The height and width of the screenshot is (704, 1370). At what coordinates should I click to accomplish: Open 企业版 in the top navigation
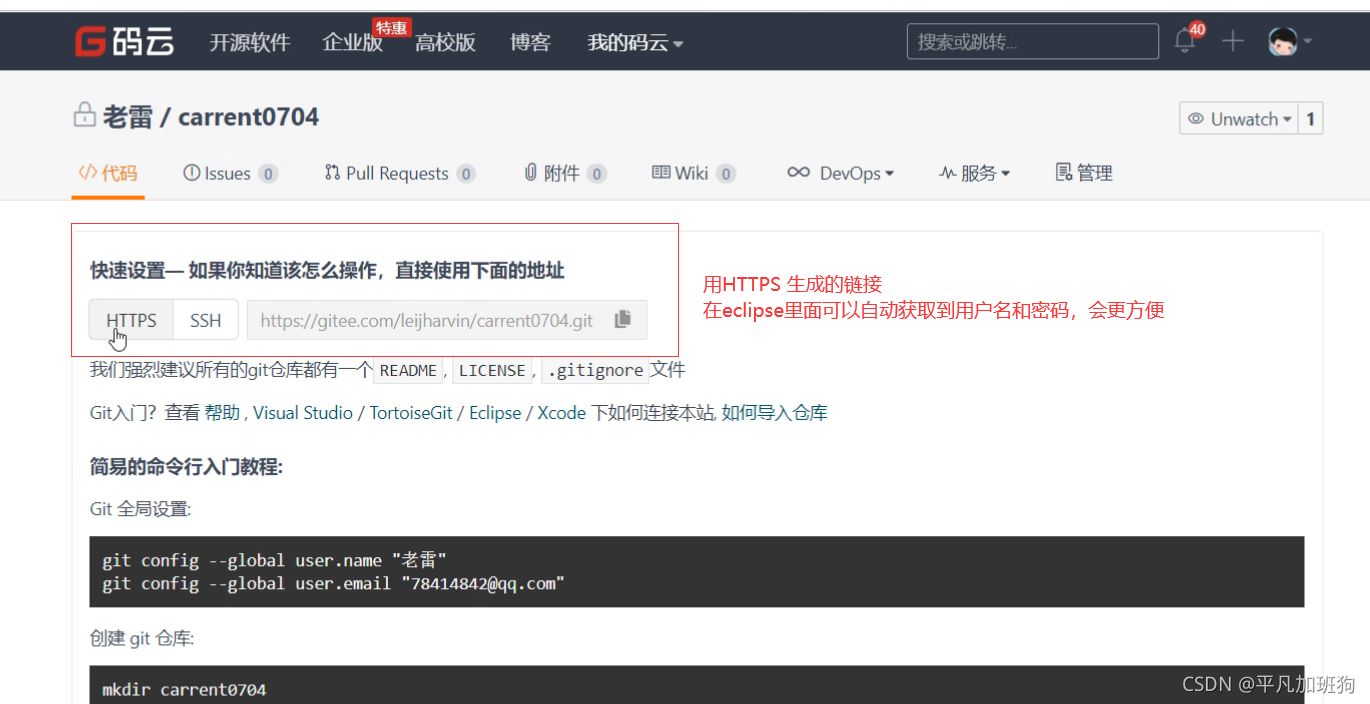tap(353, 42)
